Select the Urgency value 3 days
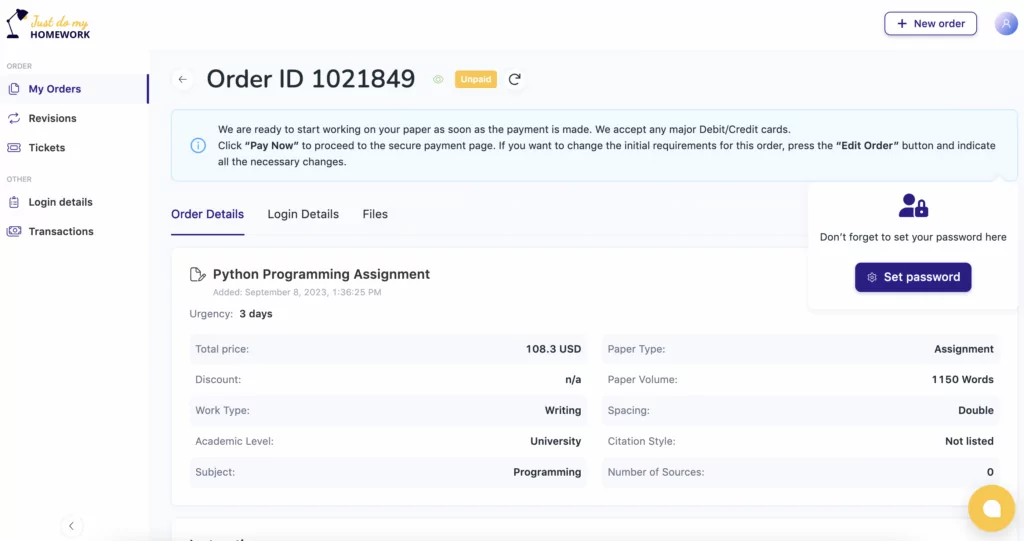Viewport: 1024px width, 541px height. 255,314
